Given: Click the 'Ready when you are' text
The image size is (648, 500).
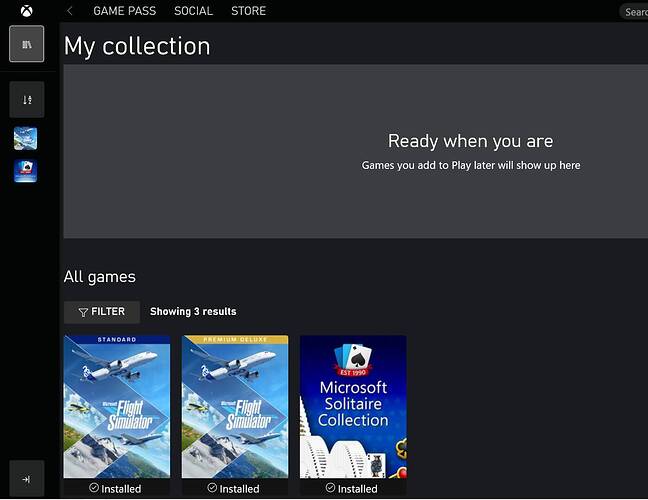Looking at the screenshot, I should pyautogui.click(x=470, y=141).
